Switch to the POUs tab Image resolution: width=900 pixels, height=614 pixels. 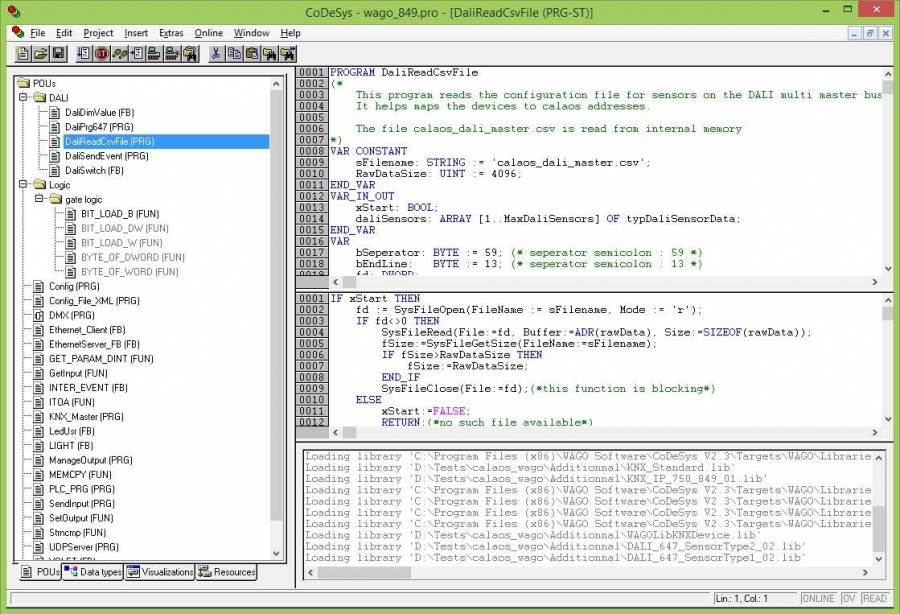click(x=41, y=572)
